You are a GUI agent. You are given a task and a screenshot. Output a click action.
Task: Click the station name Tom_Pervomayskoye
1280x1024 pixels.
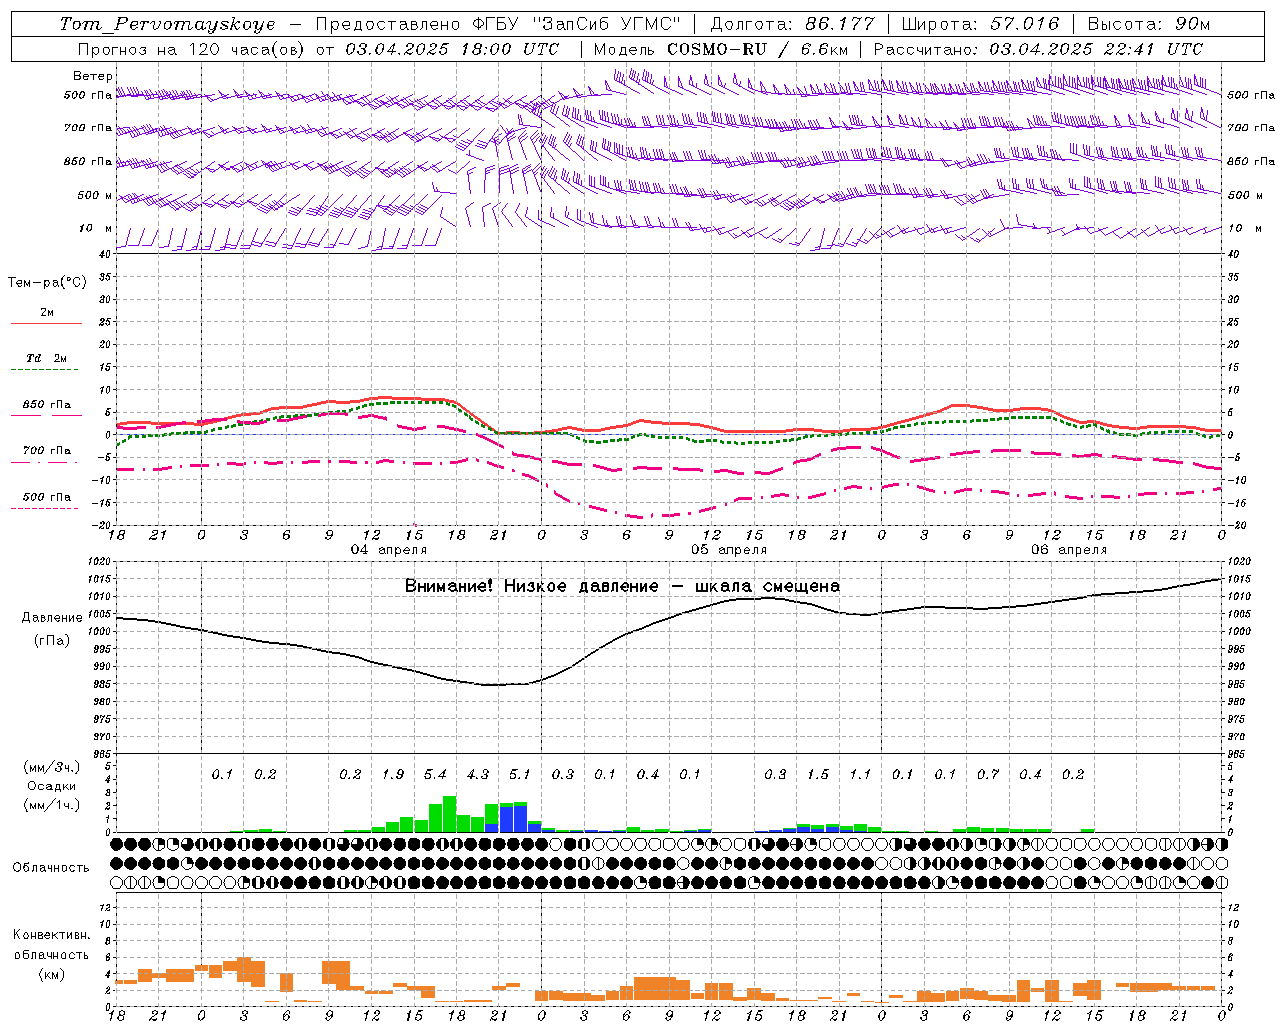click(x=167, y=24)
